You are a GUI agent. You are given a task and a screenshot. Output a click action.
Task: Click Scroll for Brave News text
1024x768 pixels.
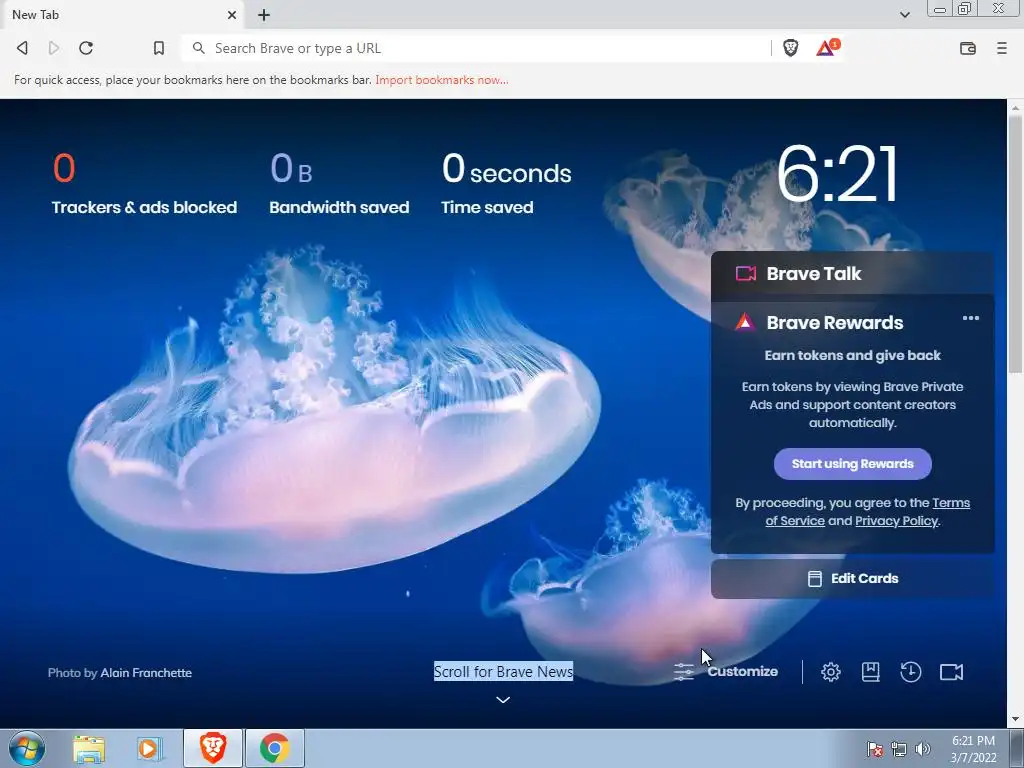click(504, 671)
